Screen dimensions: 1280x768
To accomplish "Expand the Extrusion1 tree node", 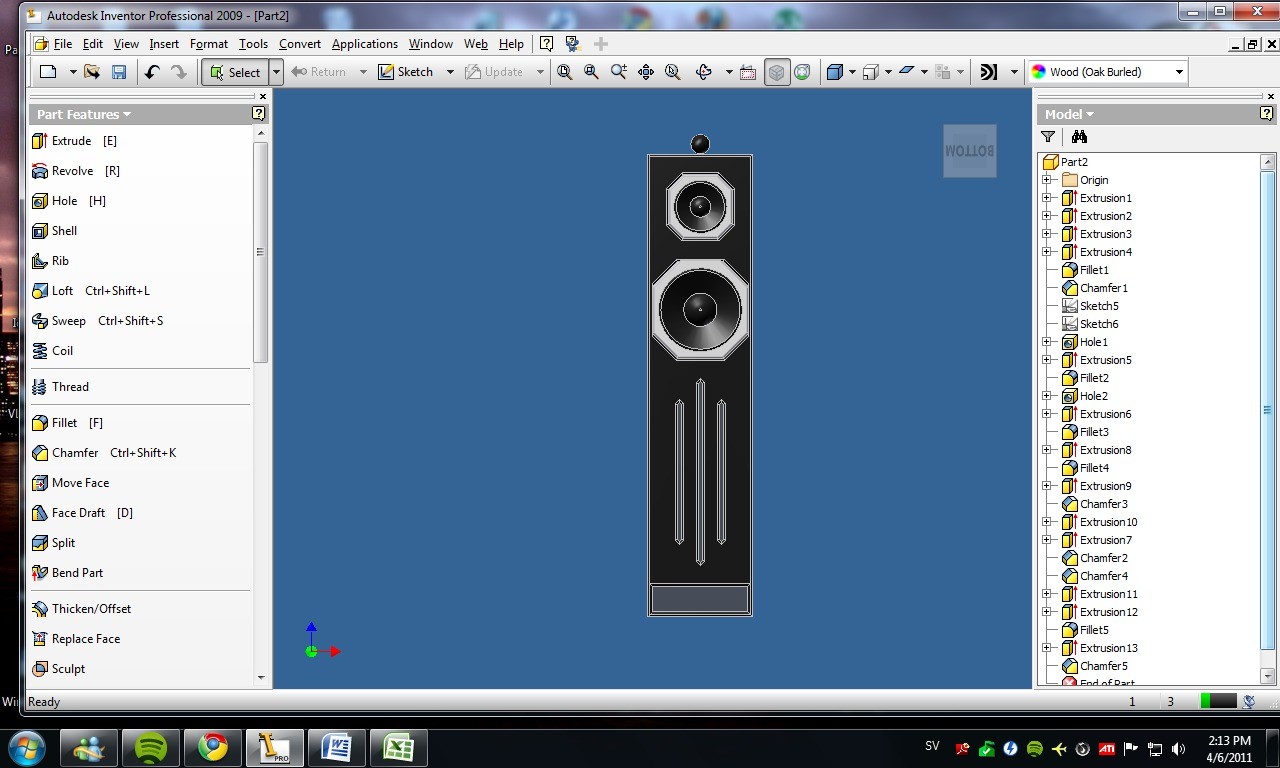I will pos(1047,198).
